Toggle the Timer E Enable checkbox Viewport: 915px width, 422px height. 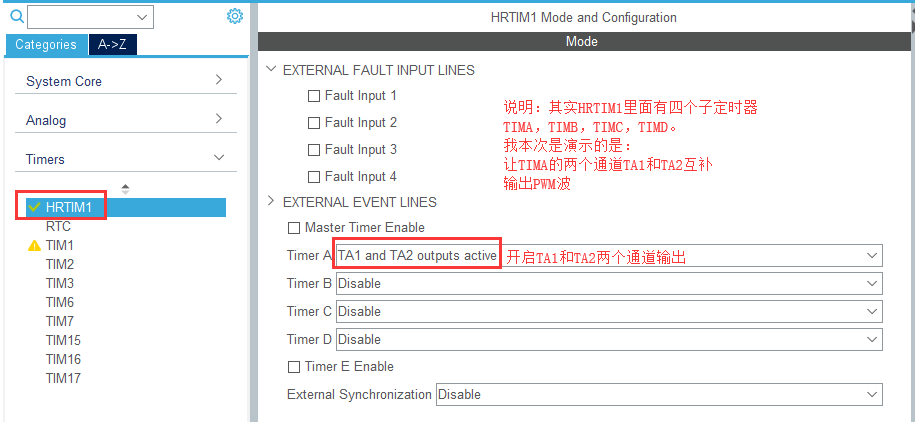coord(294,367)
